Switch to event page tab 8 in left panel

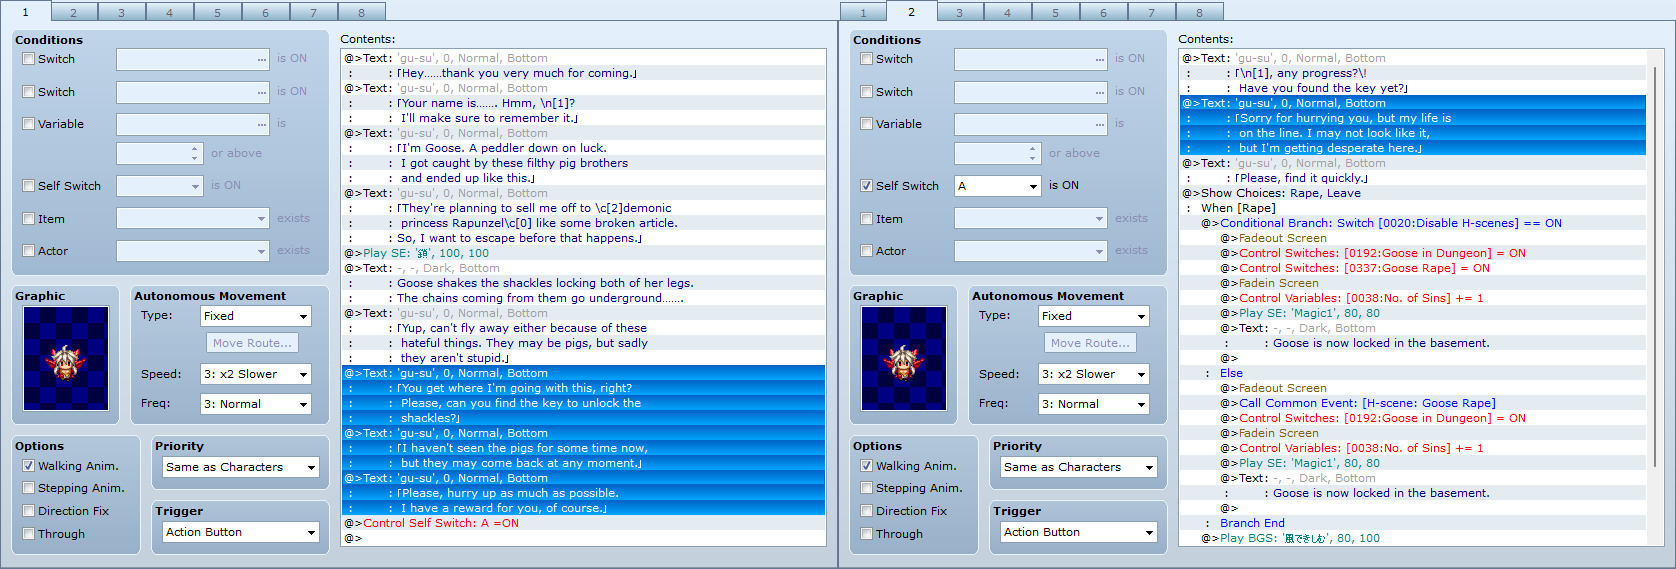pos(362,12)
